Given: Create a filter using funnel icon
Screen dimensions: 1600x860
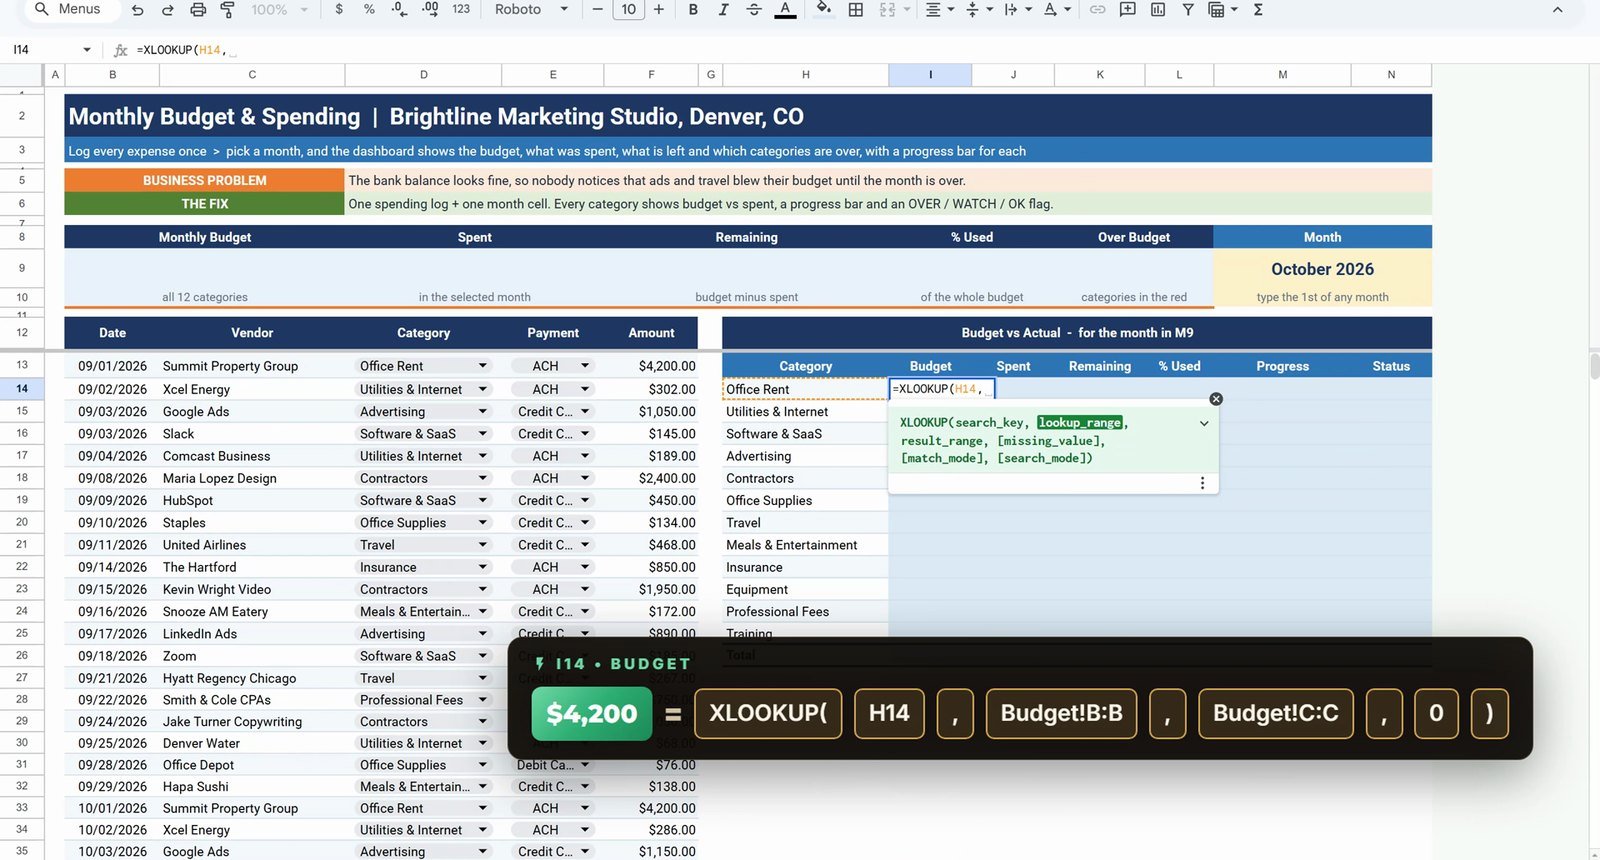Looking at the screenshot, I should [x=1188, y=10].
